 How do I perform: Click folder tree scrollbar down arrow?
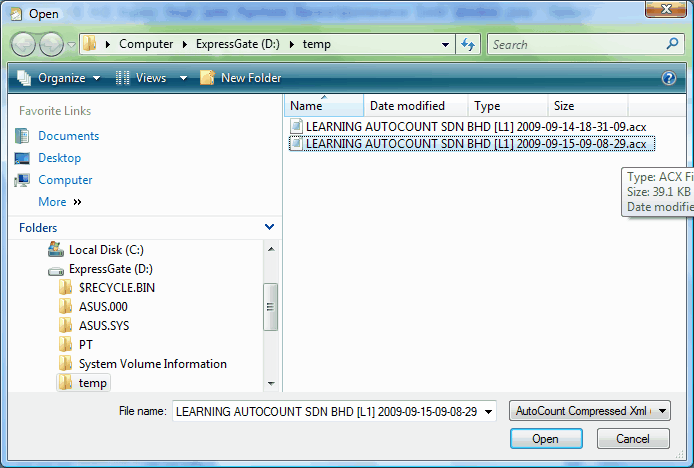[x=271, y=383]
